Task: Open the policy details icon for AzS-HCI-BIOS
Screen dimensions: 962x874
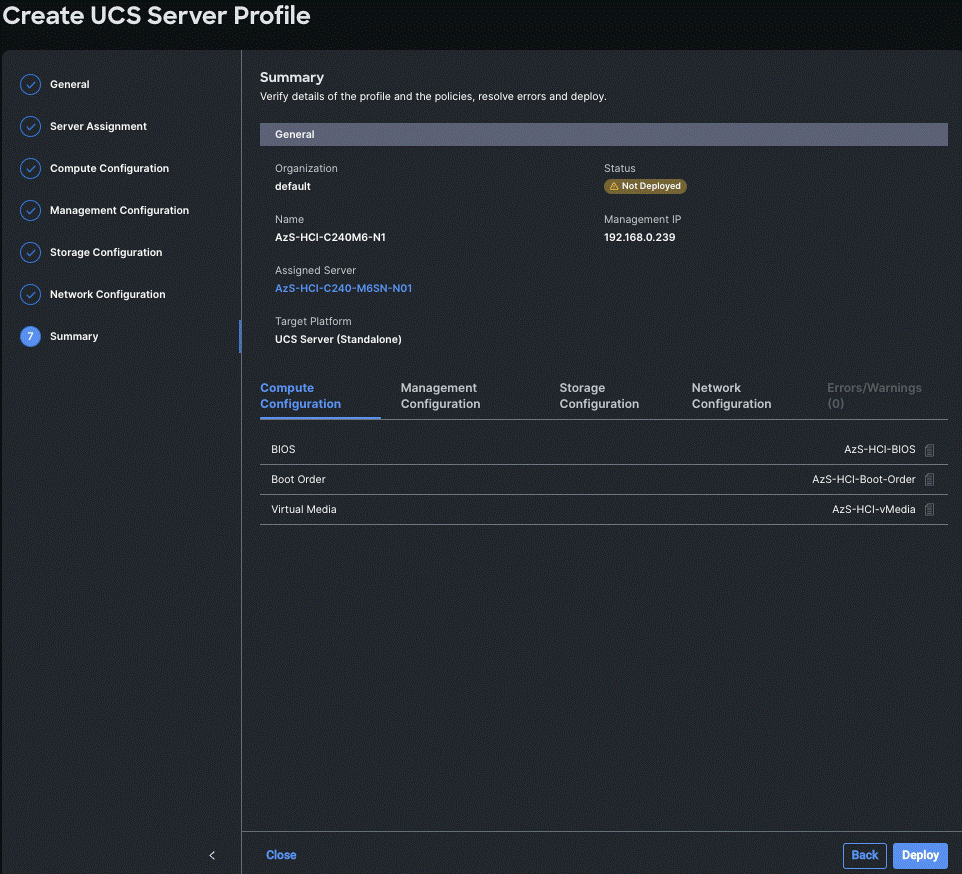Action: coord(929,449)
